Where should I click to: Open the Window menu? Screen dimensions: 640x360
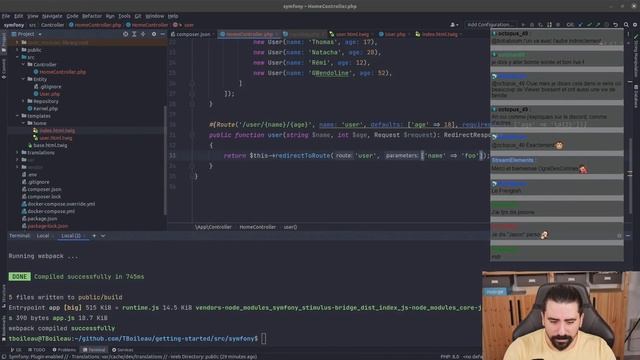click(155, 16)
